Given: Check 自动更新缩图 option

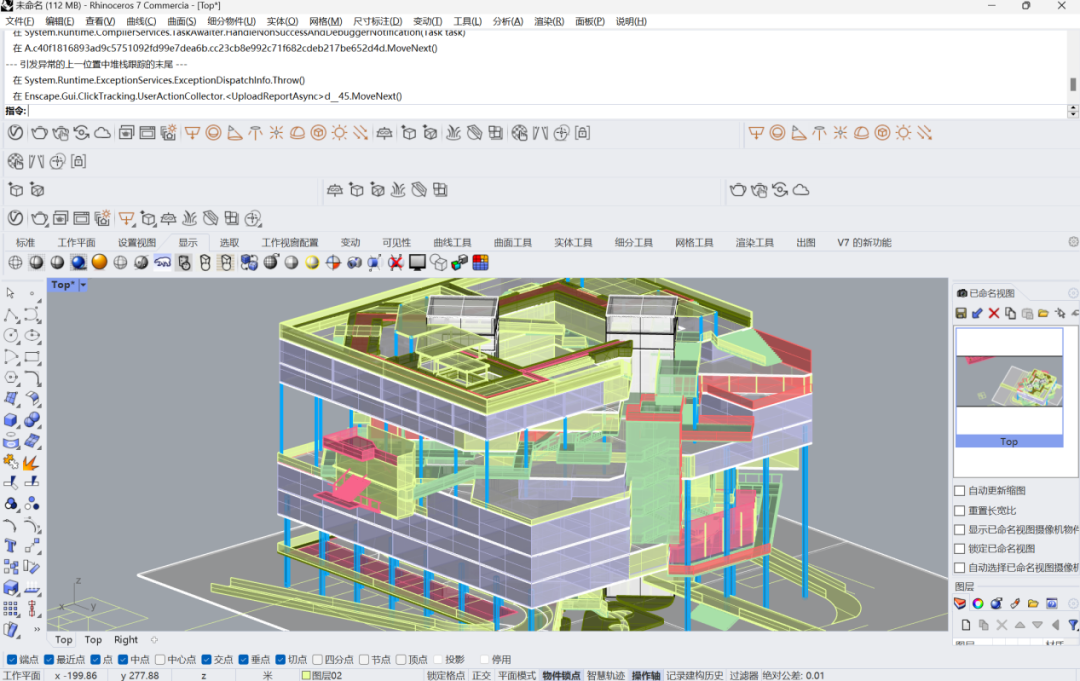Looking at the screenshot, I should click(x=959, y=491).
